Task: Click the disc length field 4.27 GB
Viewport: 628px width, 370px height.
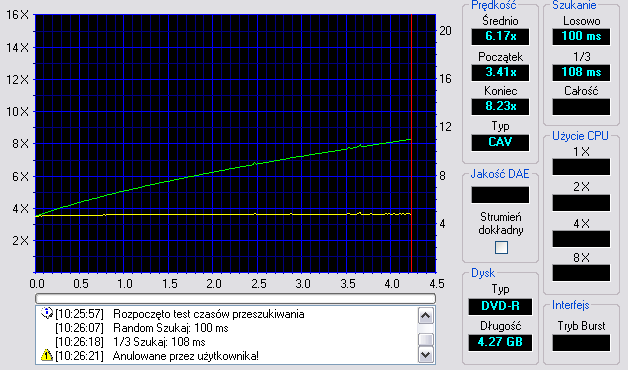Action: pyautogui.click(x=500, y=342)
